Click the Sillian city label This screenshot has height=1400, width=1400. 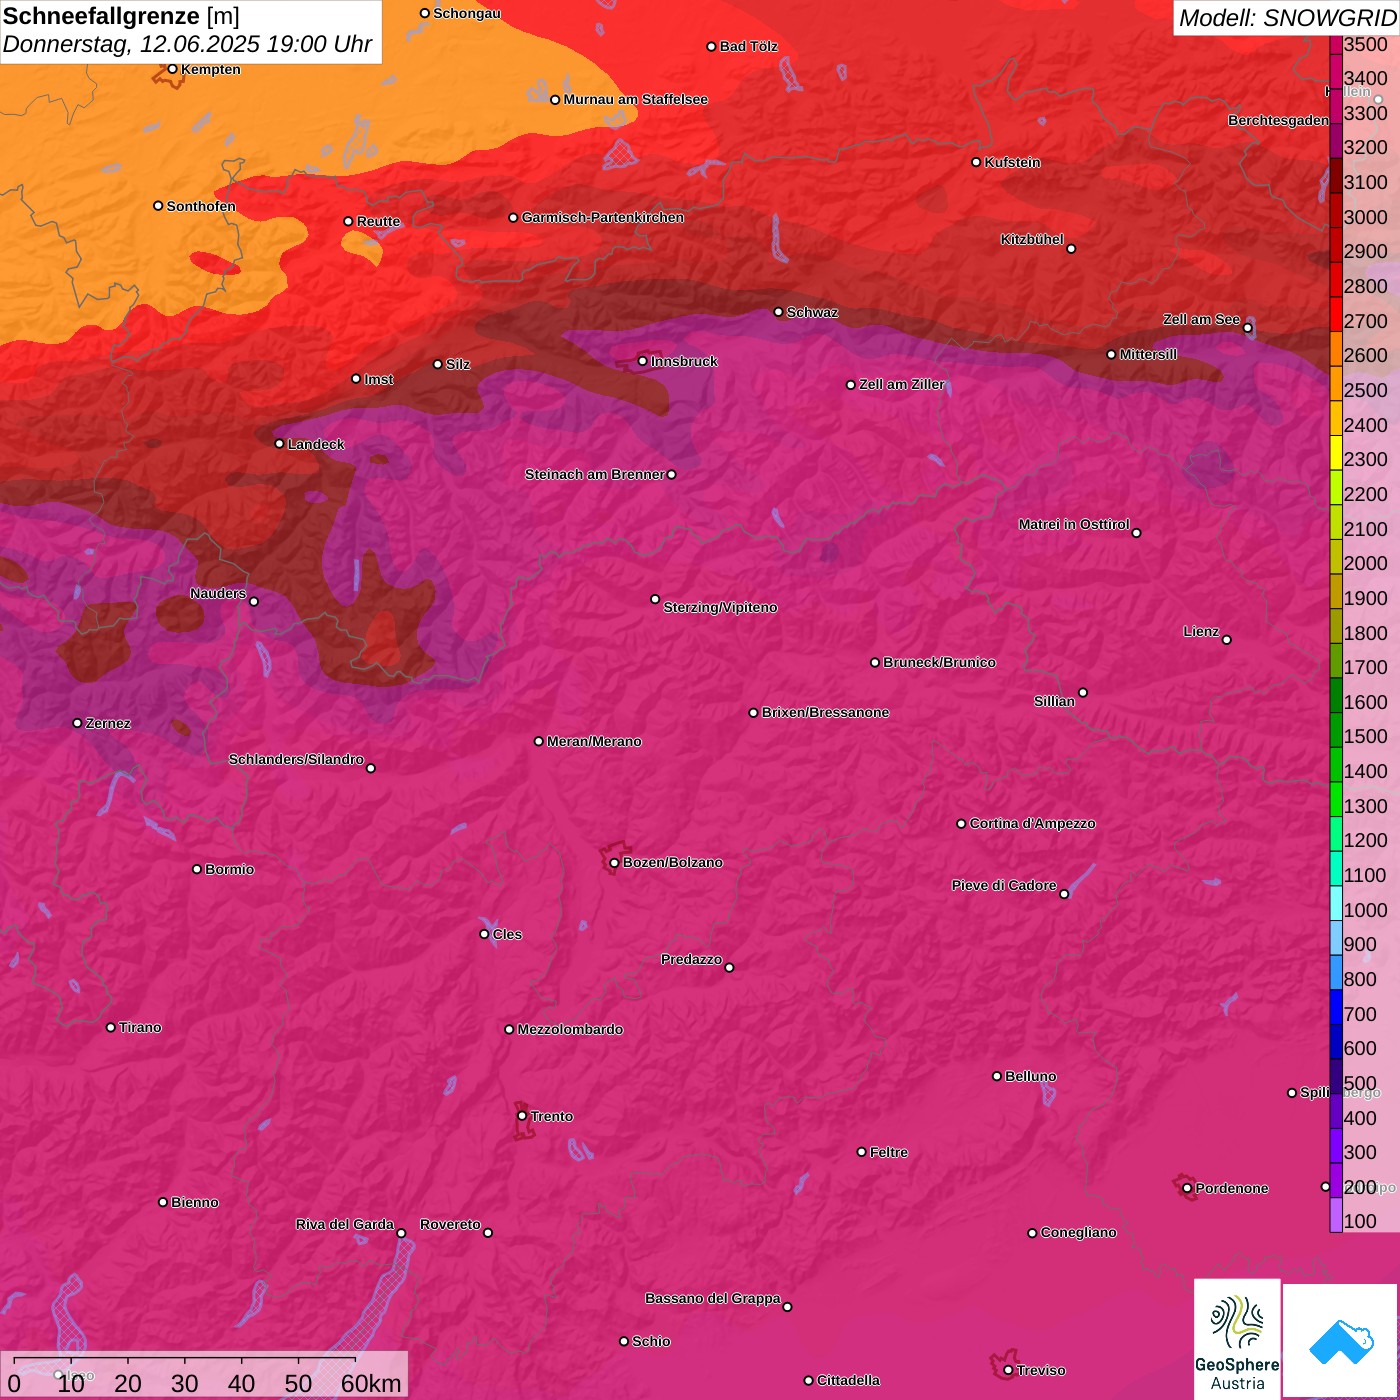[x=1054, y=701]
